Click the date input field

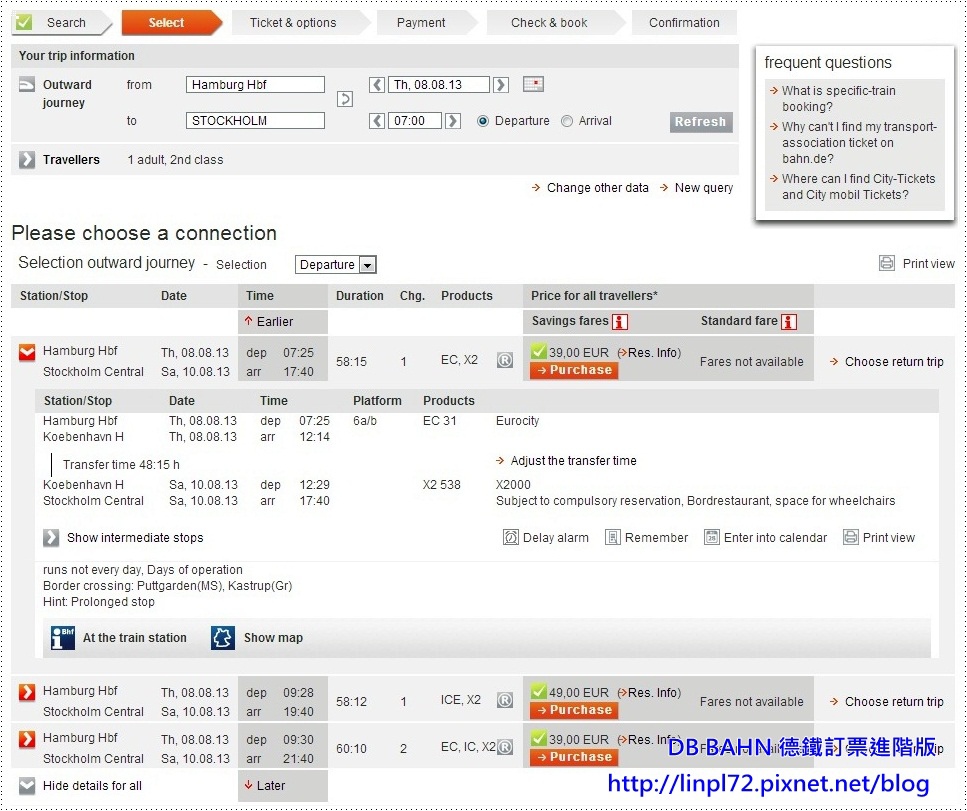point(439,84)
